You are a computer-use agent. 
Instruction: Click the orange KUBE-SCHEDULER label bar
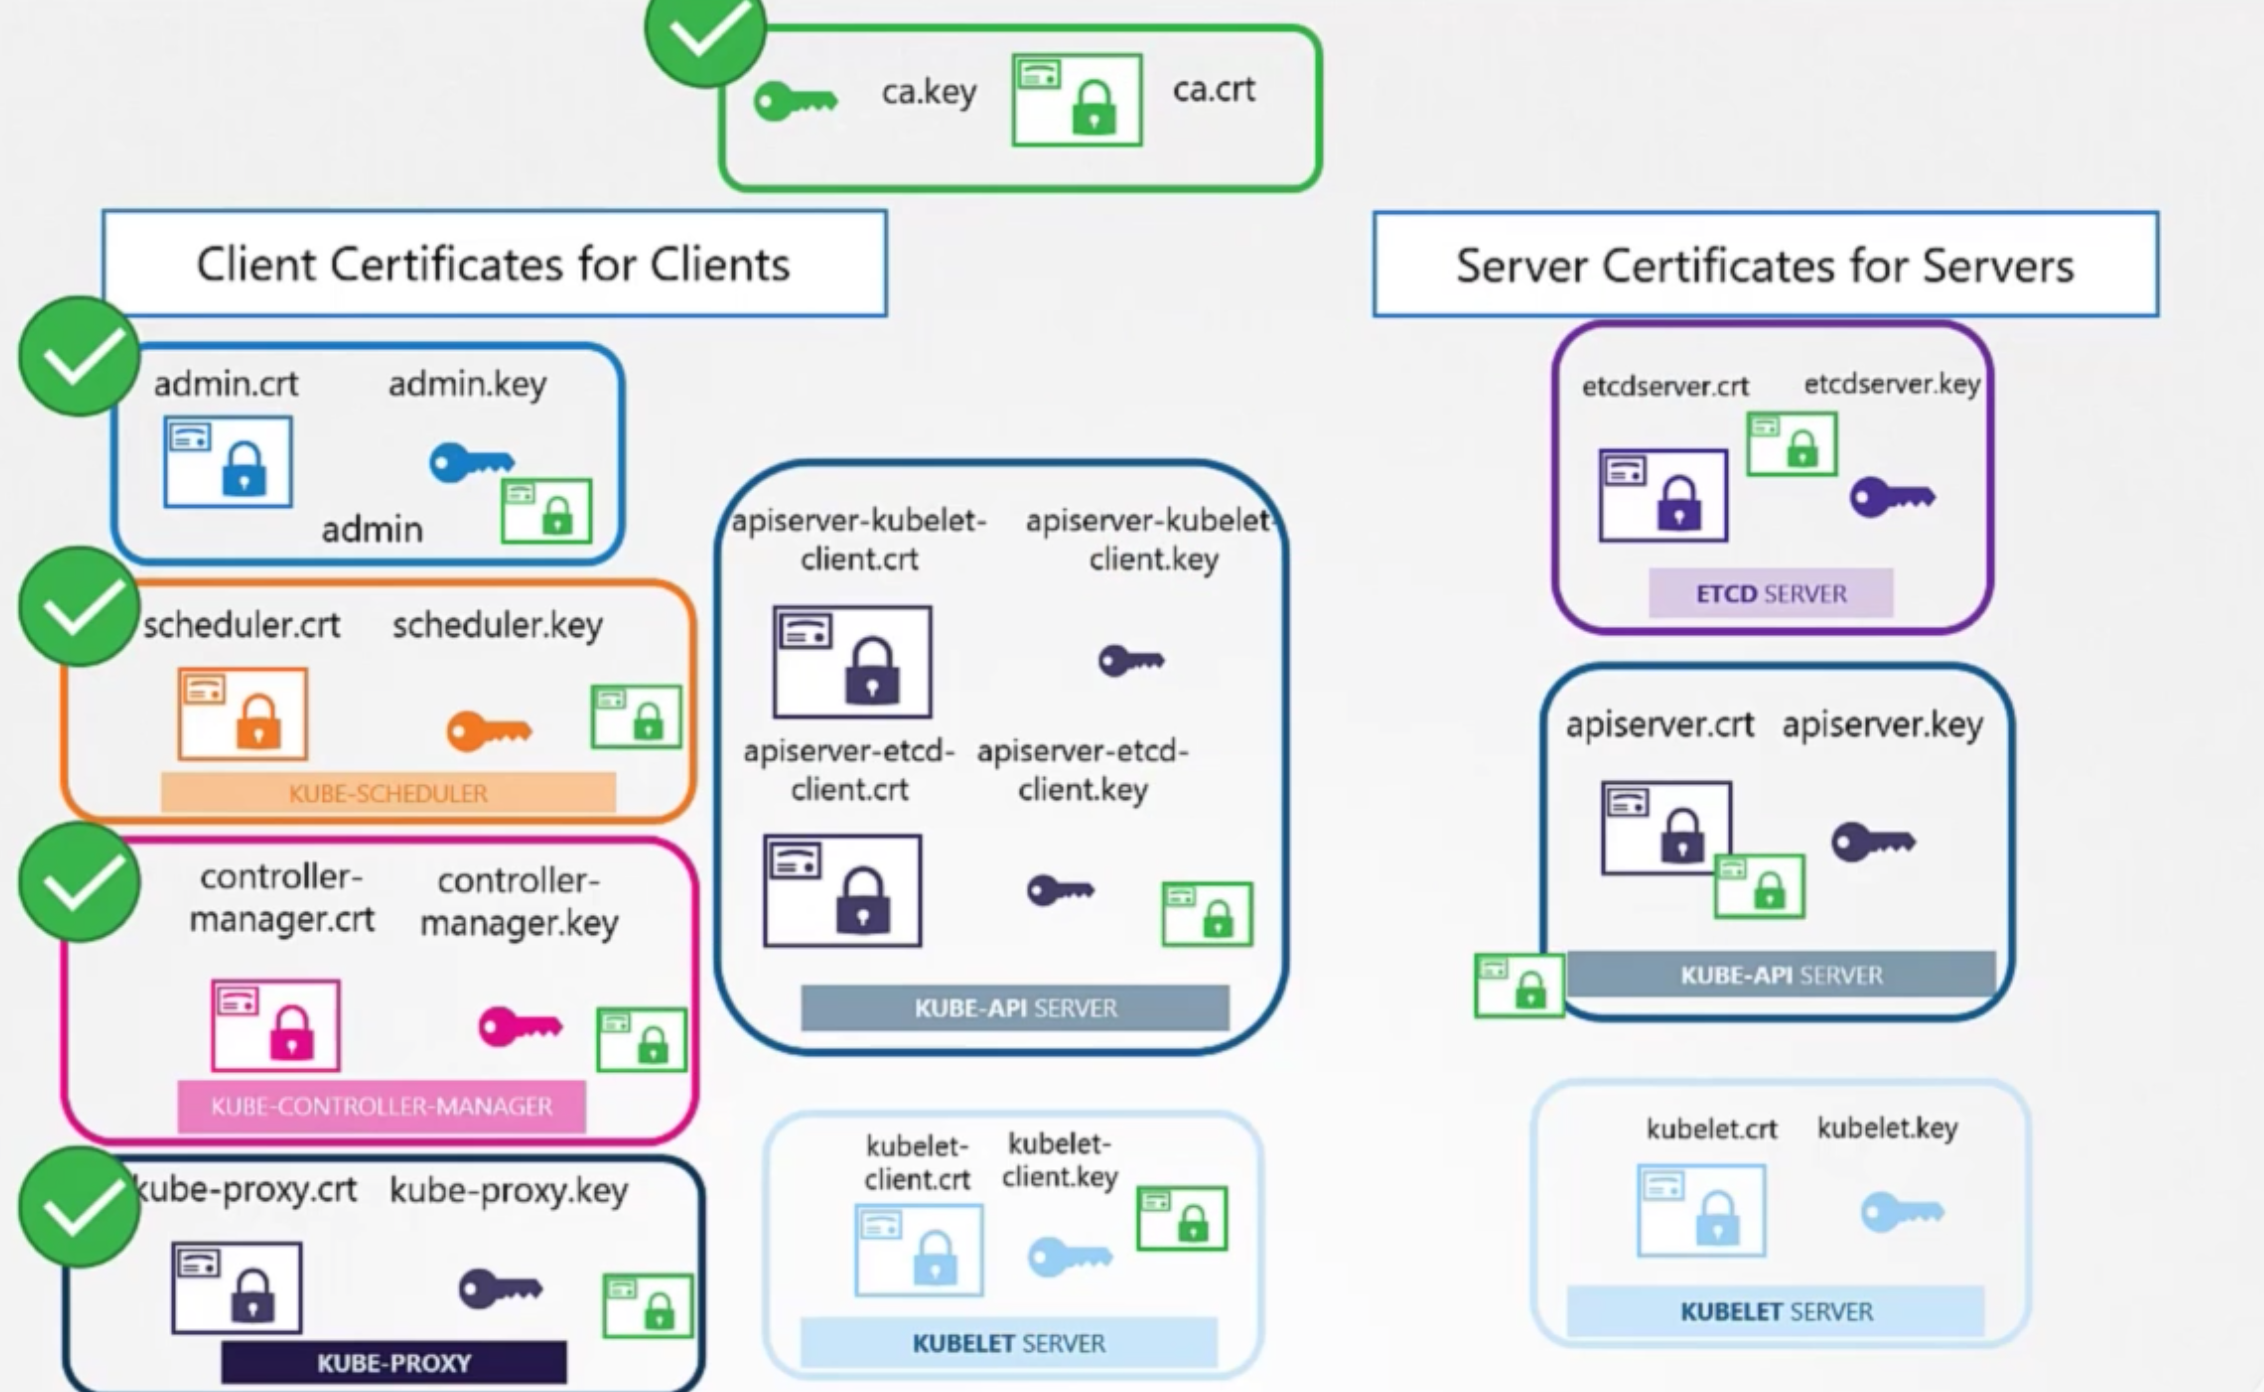click(x=388, y=793)
